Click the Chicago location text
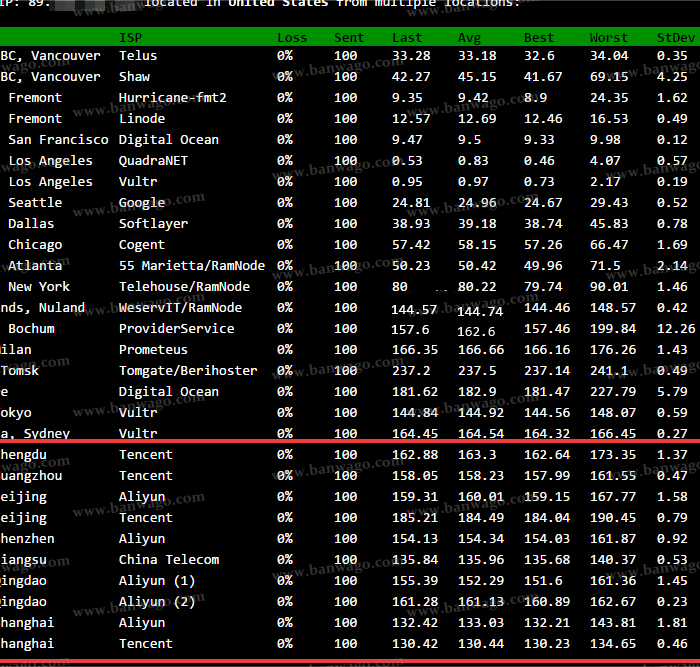The width and height of the screenshot is (700, 667). click(x=35, y=245)
